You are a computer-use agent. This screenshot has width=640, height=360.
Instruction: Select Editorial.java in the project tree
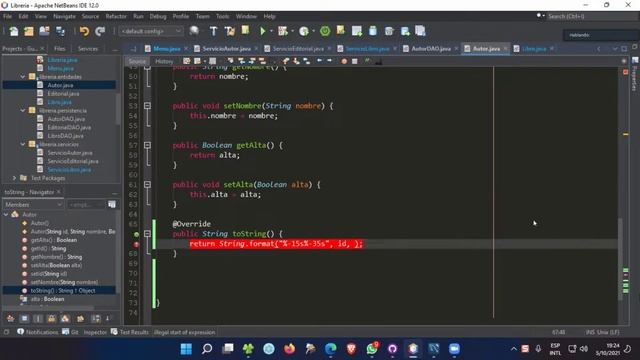63,93
